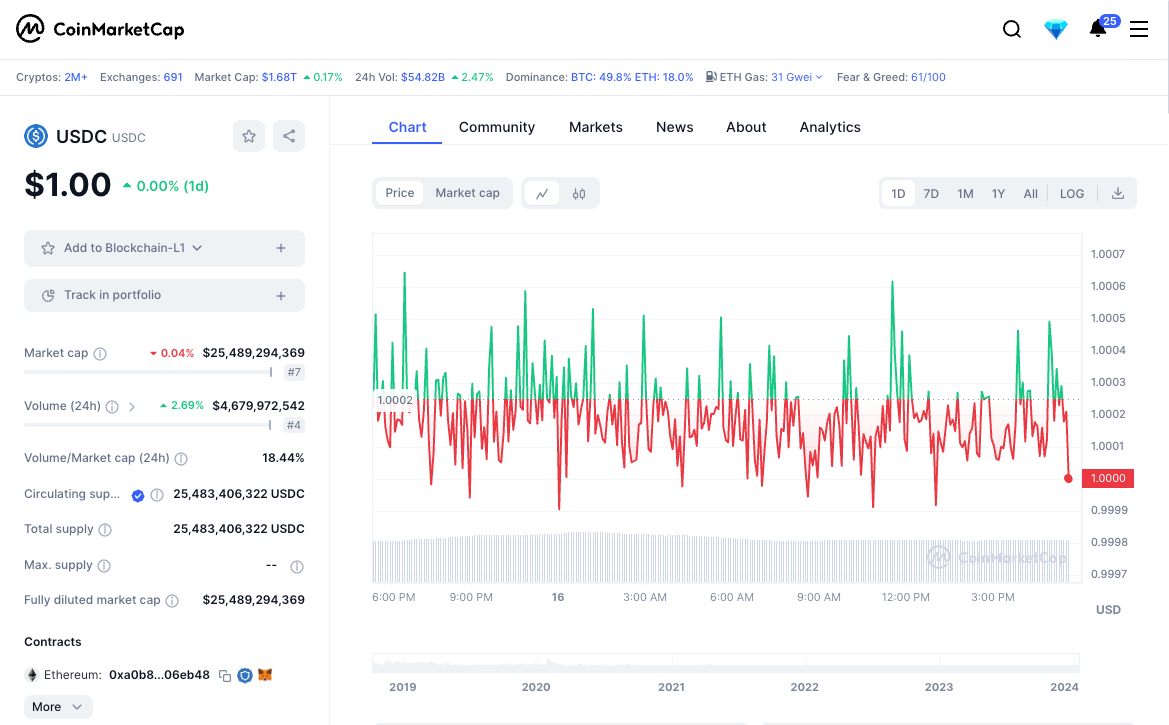Viewport: 1169px width, 725px height.
Task: Select the 7D time range
Action: 931,193
